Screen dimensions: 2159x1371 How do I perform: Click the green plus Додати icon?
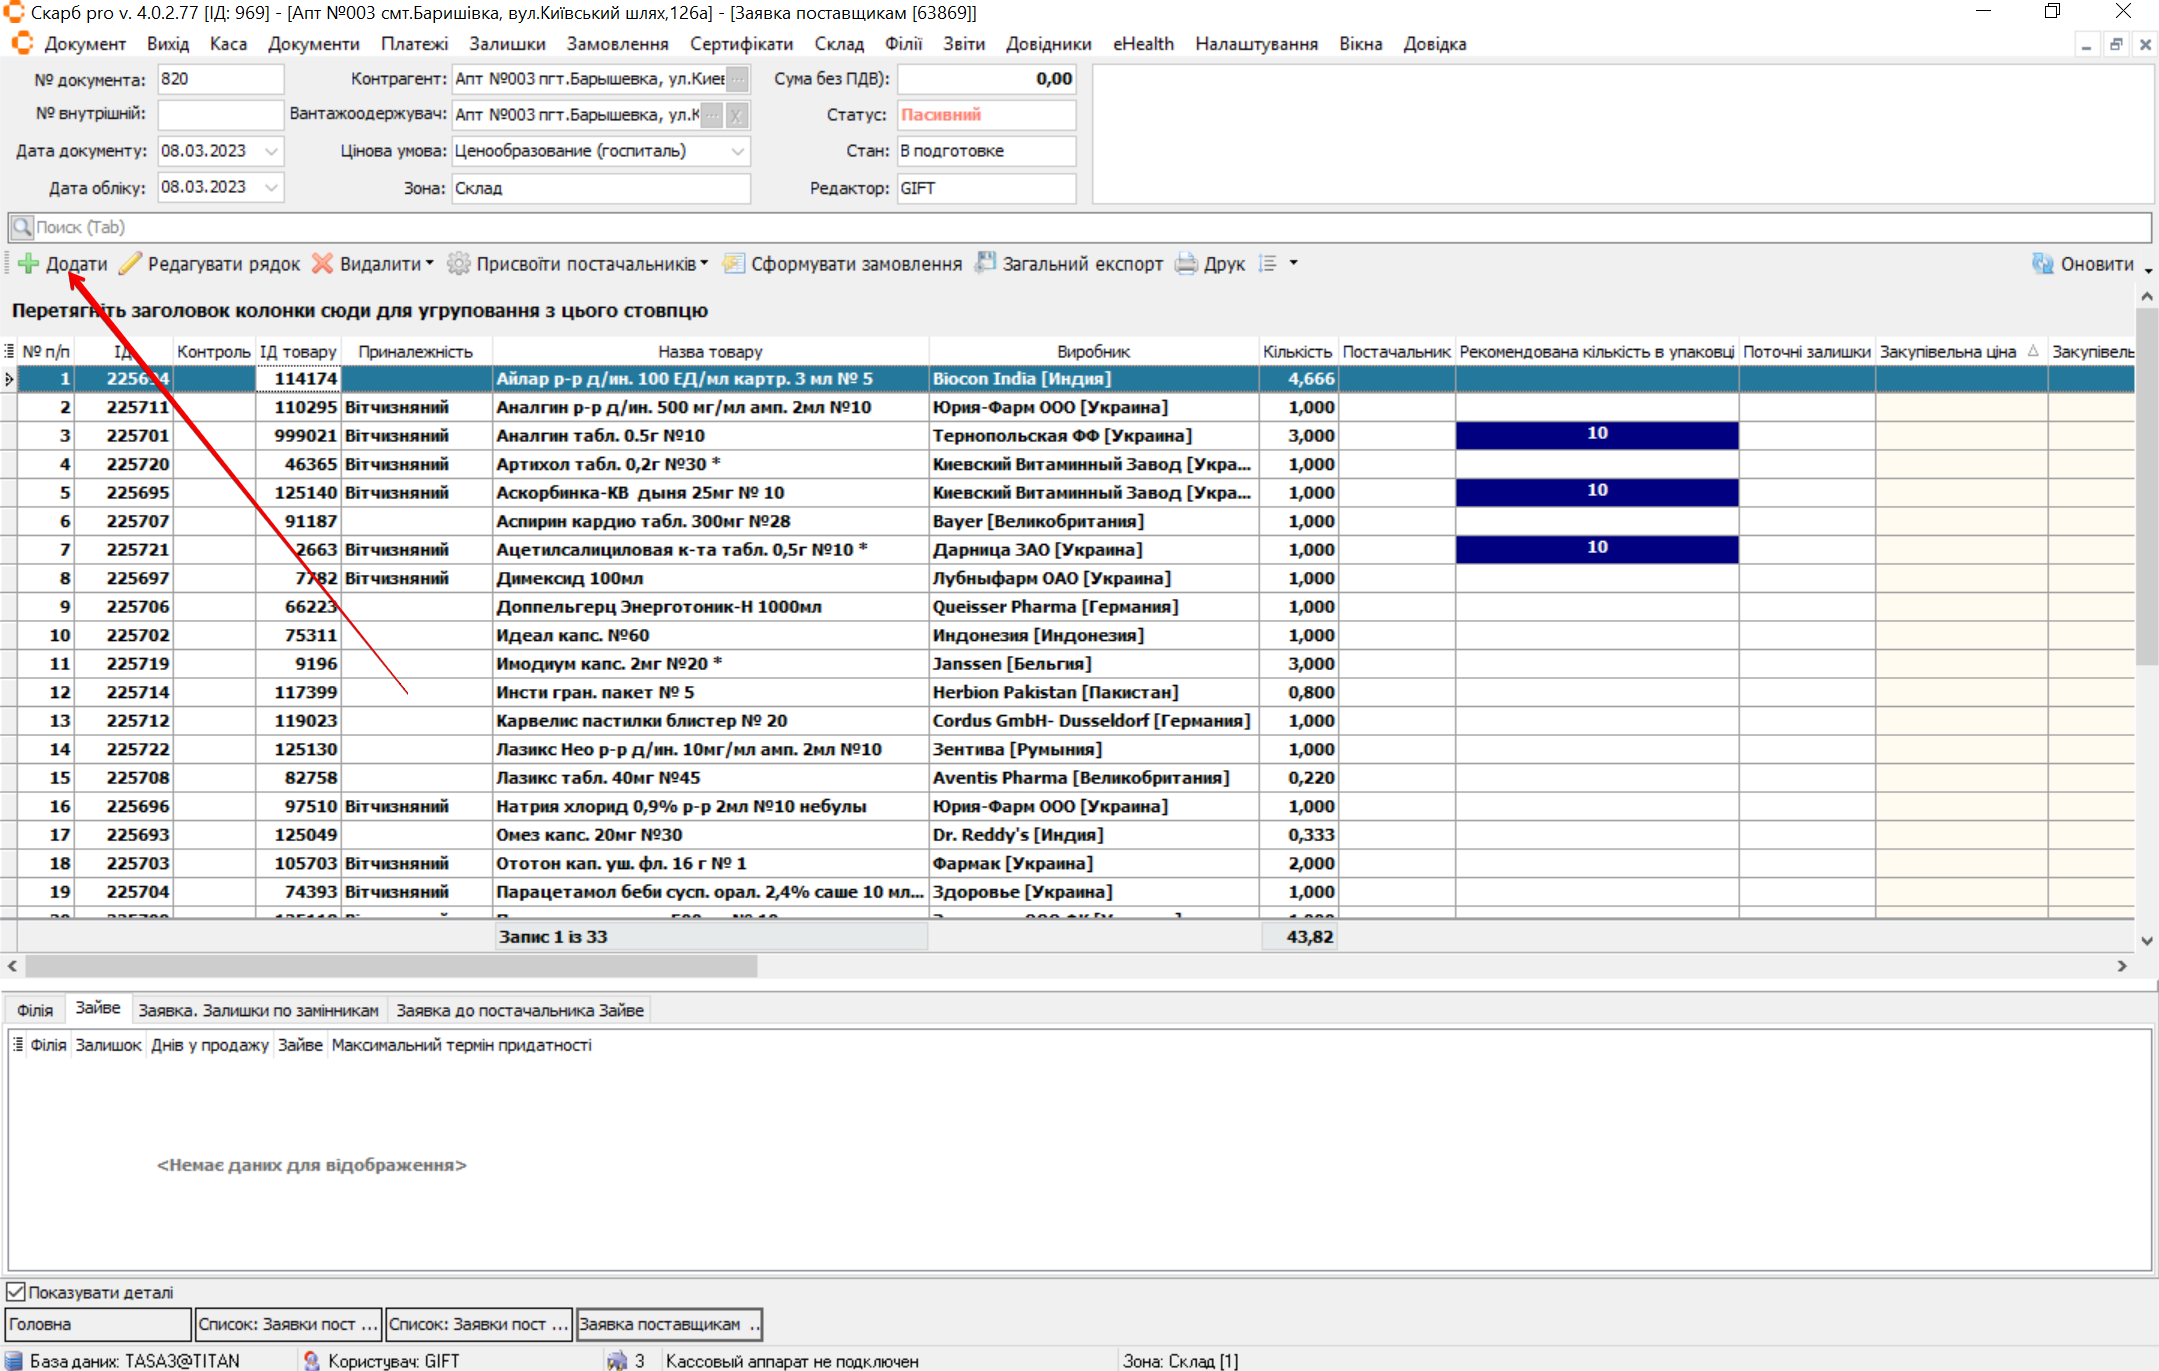click(28, 264)
